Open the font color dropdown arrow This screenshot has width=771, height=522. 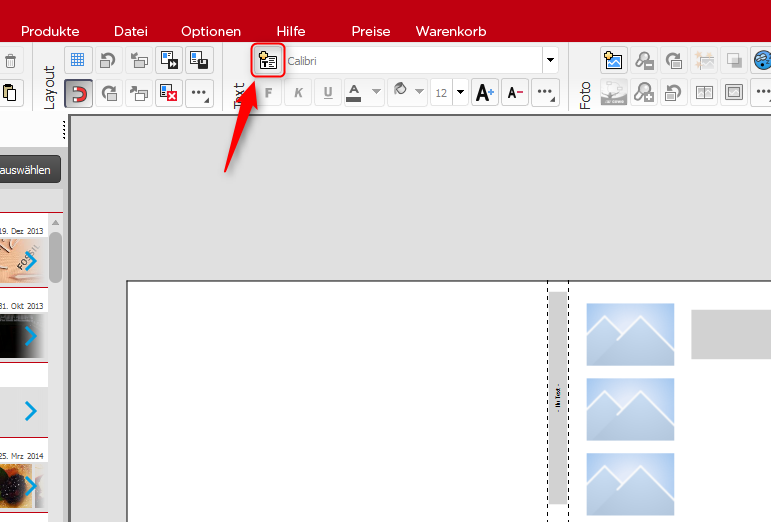pos(376,92)
